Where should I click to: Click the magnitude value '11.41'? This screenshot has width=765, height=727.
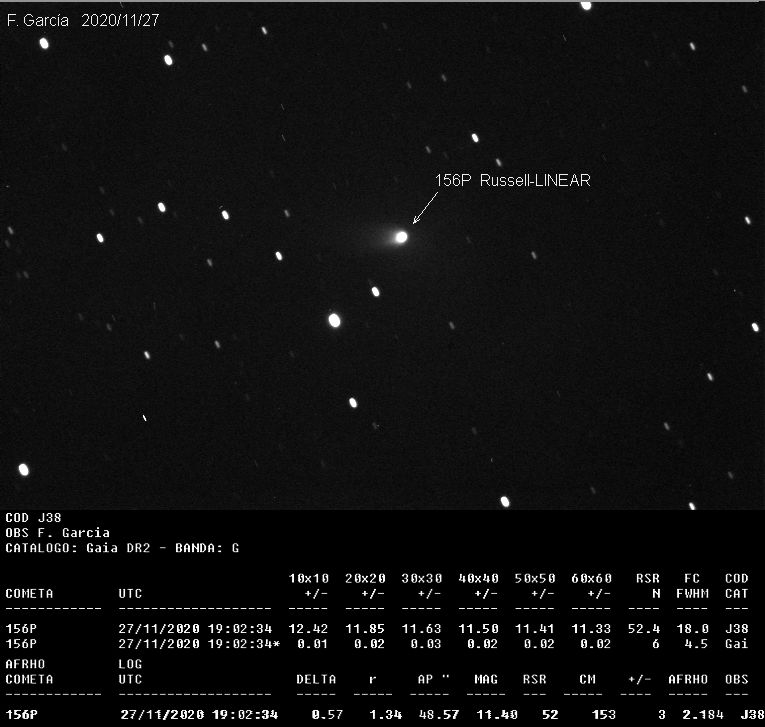tap(535, 629)
